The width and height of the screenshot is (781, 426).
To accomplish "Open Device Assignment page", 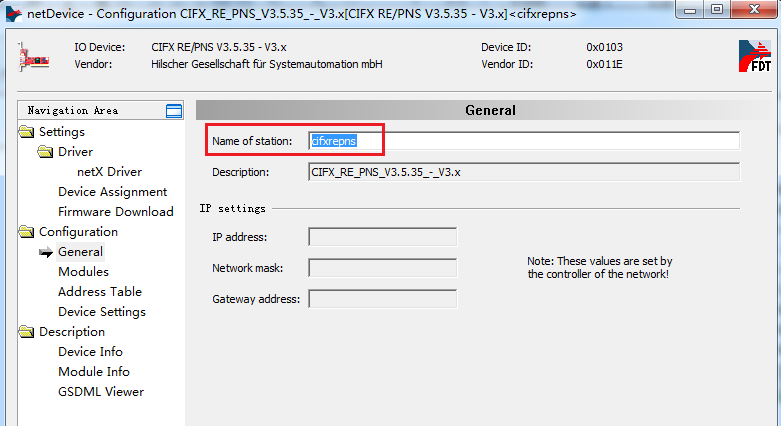I will click(x=113, y=192).
